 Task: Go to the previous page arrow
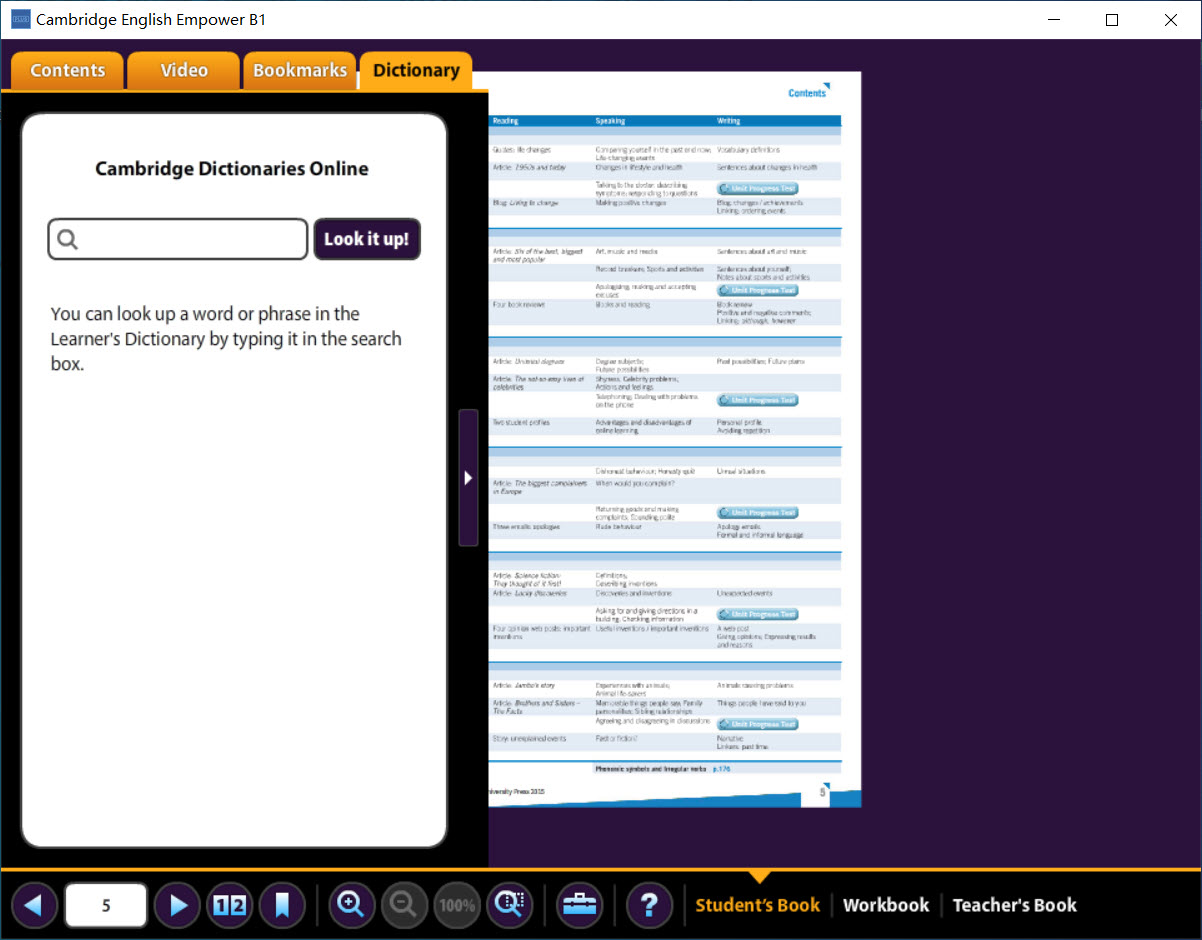click(x=34, y=906)
